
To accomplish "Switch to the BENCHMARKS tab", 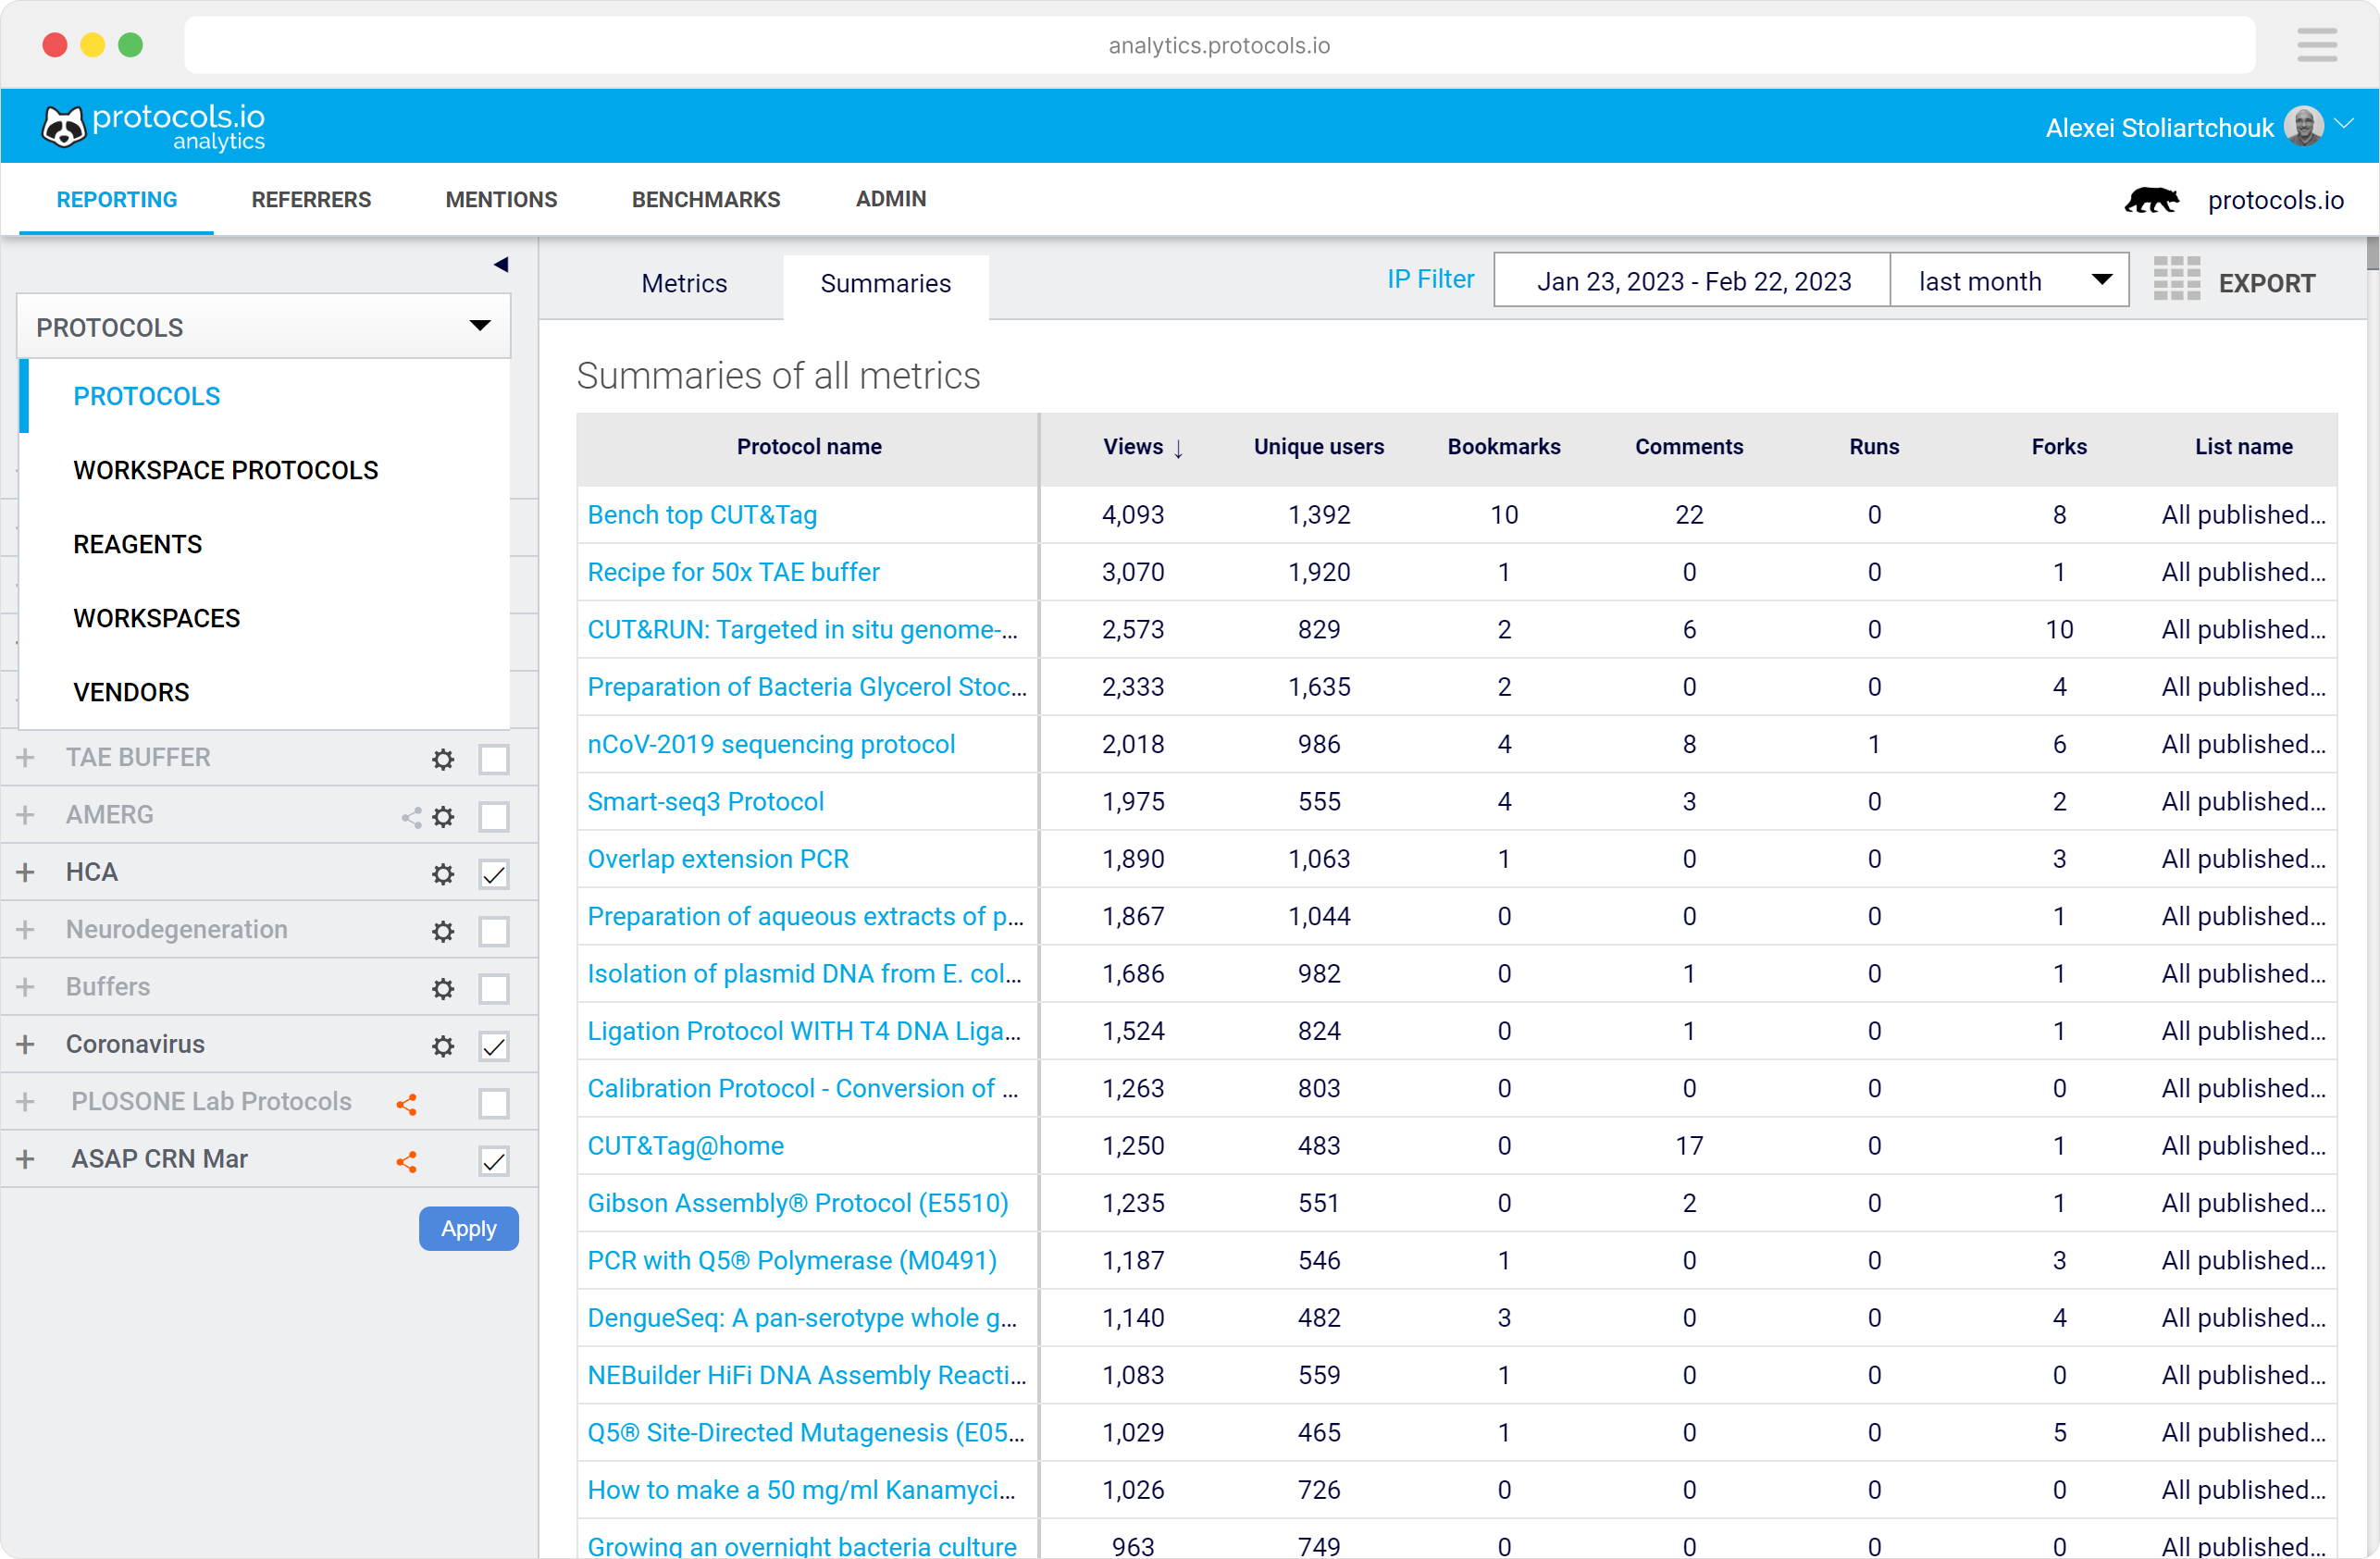I will pyautogui.click(x=706, y=199).
